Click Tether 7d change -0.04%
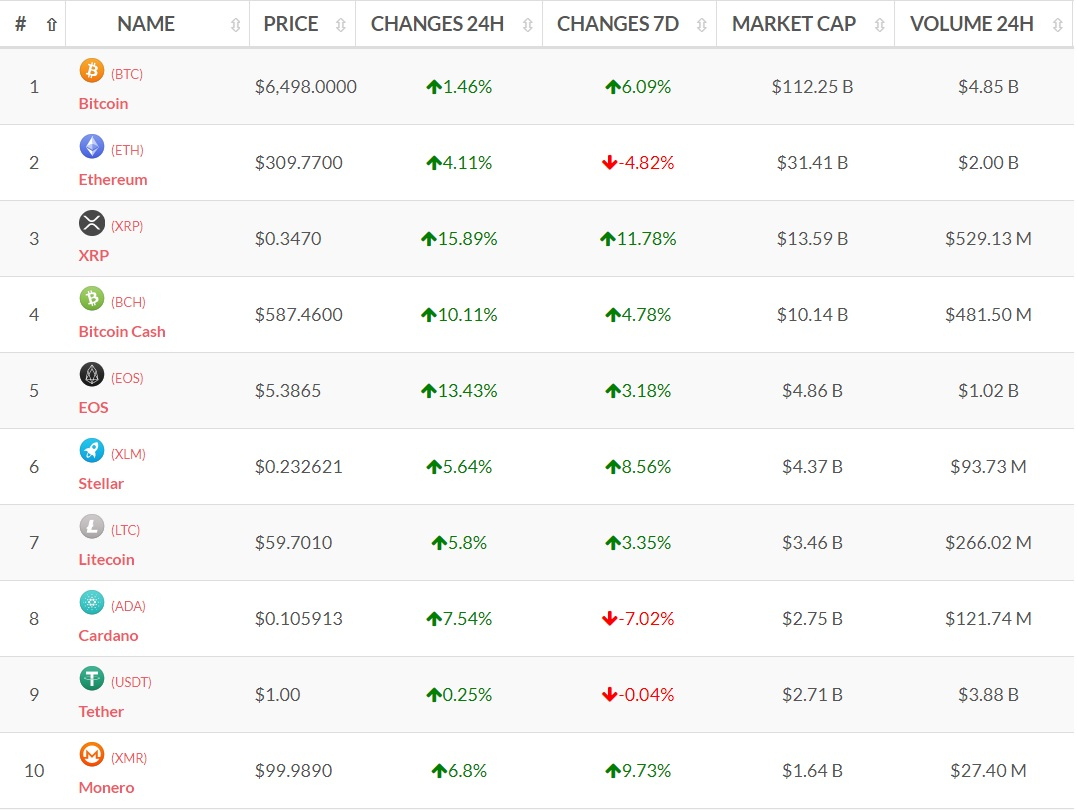1077x810 pixels. pos(638,695)
